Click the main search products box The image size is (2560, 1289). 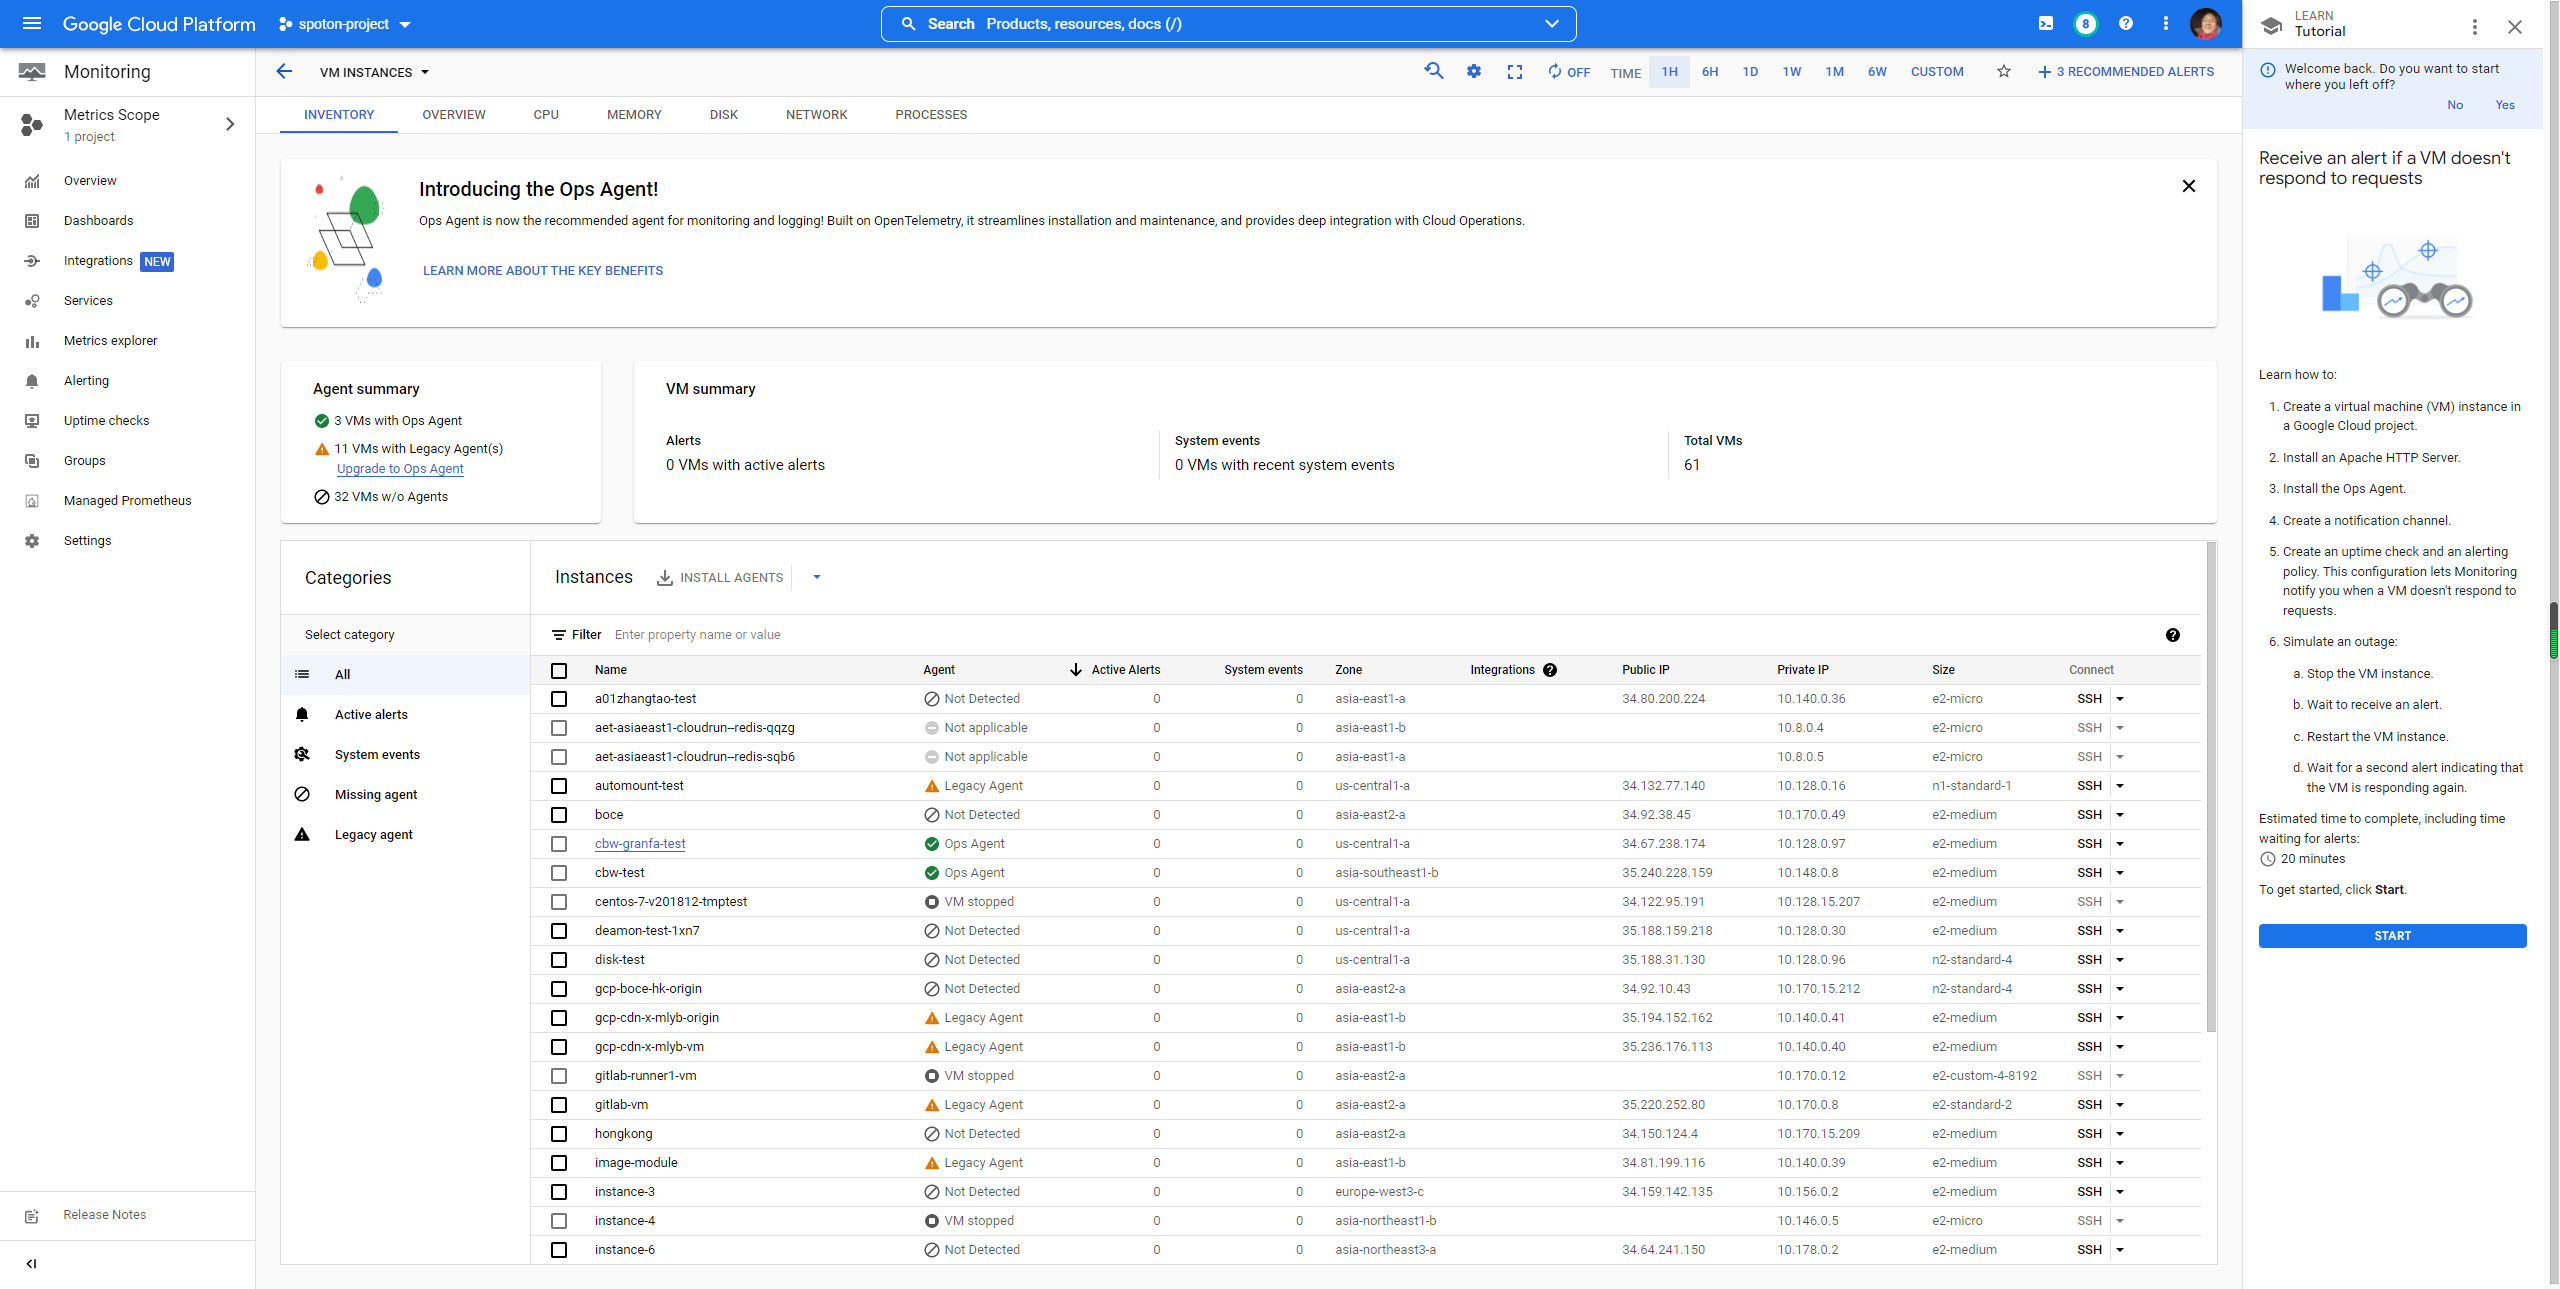pos(1228,24)
